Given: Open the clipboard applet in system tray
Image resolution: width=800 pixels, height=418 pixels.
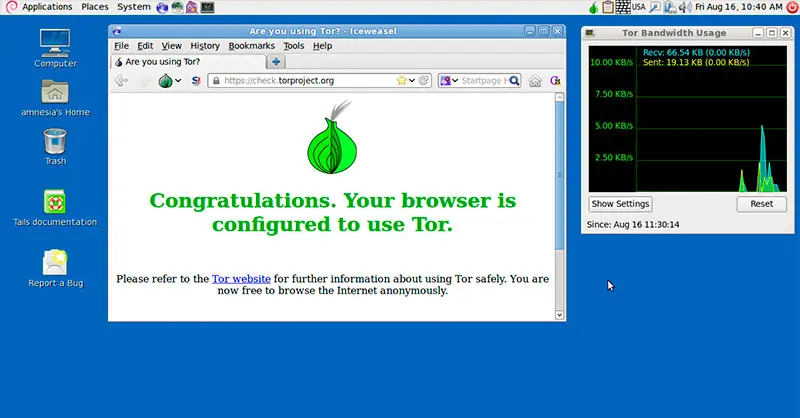Looking at the screenshot, I should pyautogui.click(x=607, y=7).
